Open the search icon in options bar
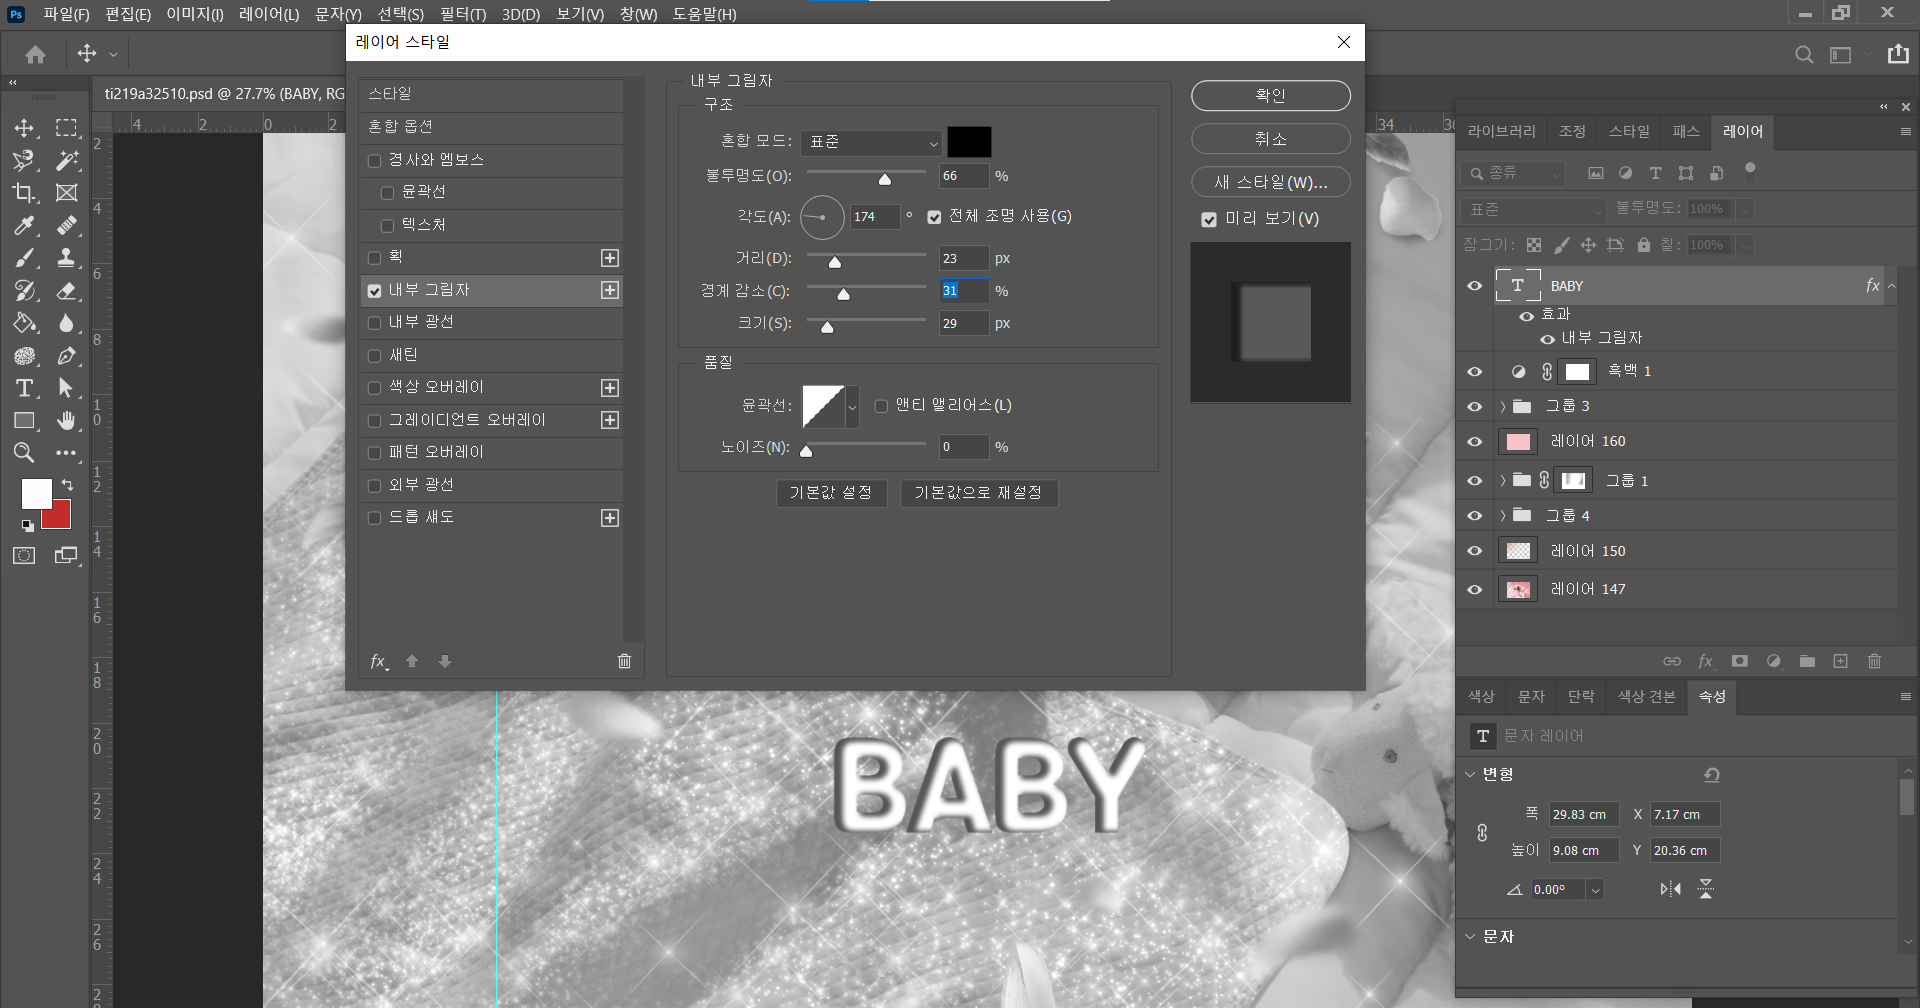The image size is (1920, 1008). click(1804, 55)
